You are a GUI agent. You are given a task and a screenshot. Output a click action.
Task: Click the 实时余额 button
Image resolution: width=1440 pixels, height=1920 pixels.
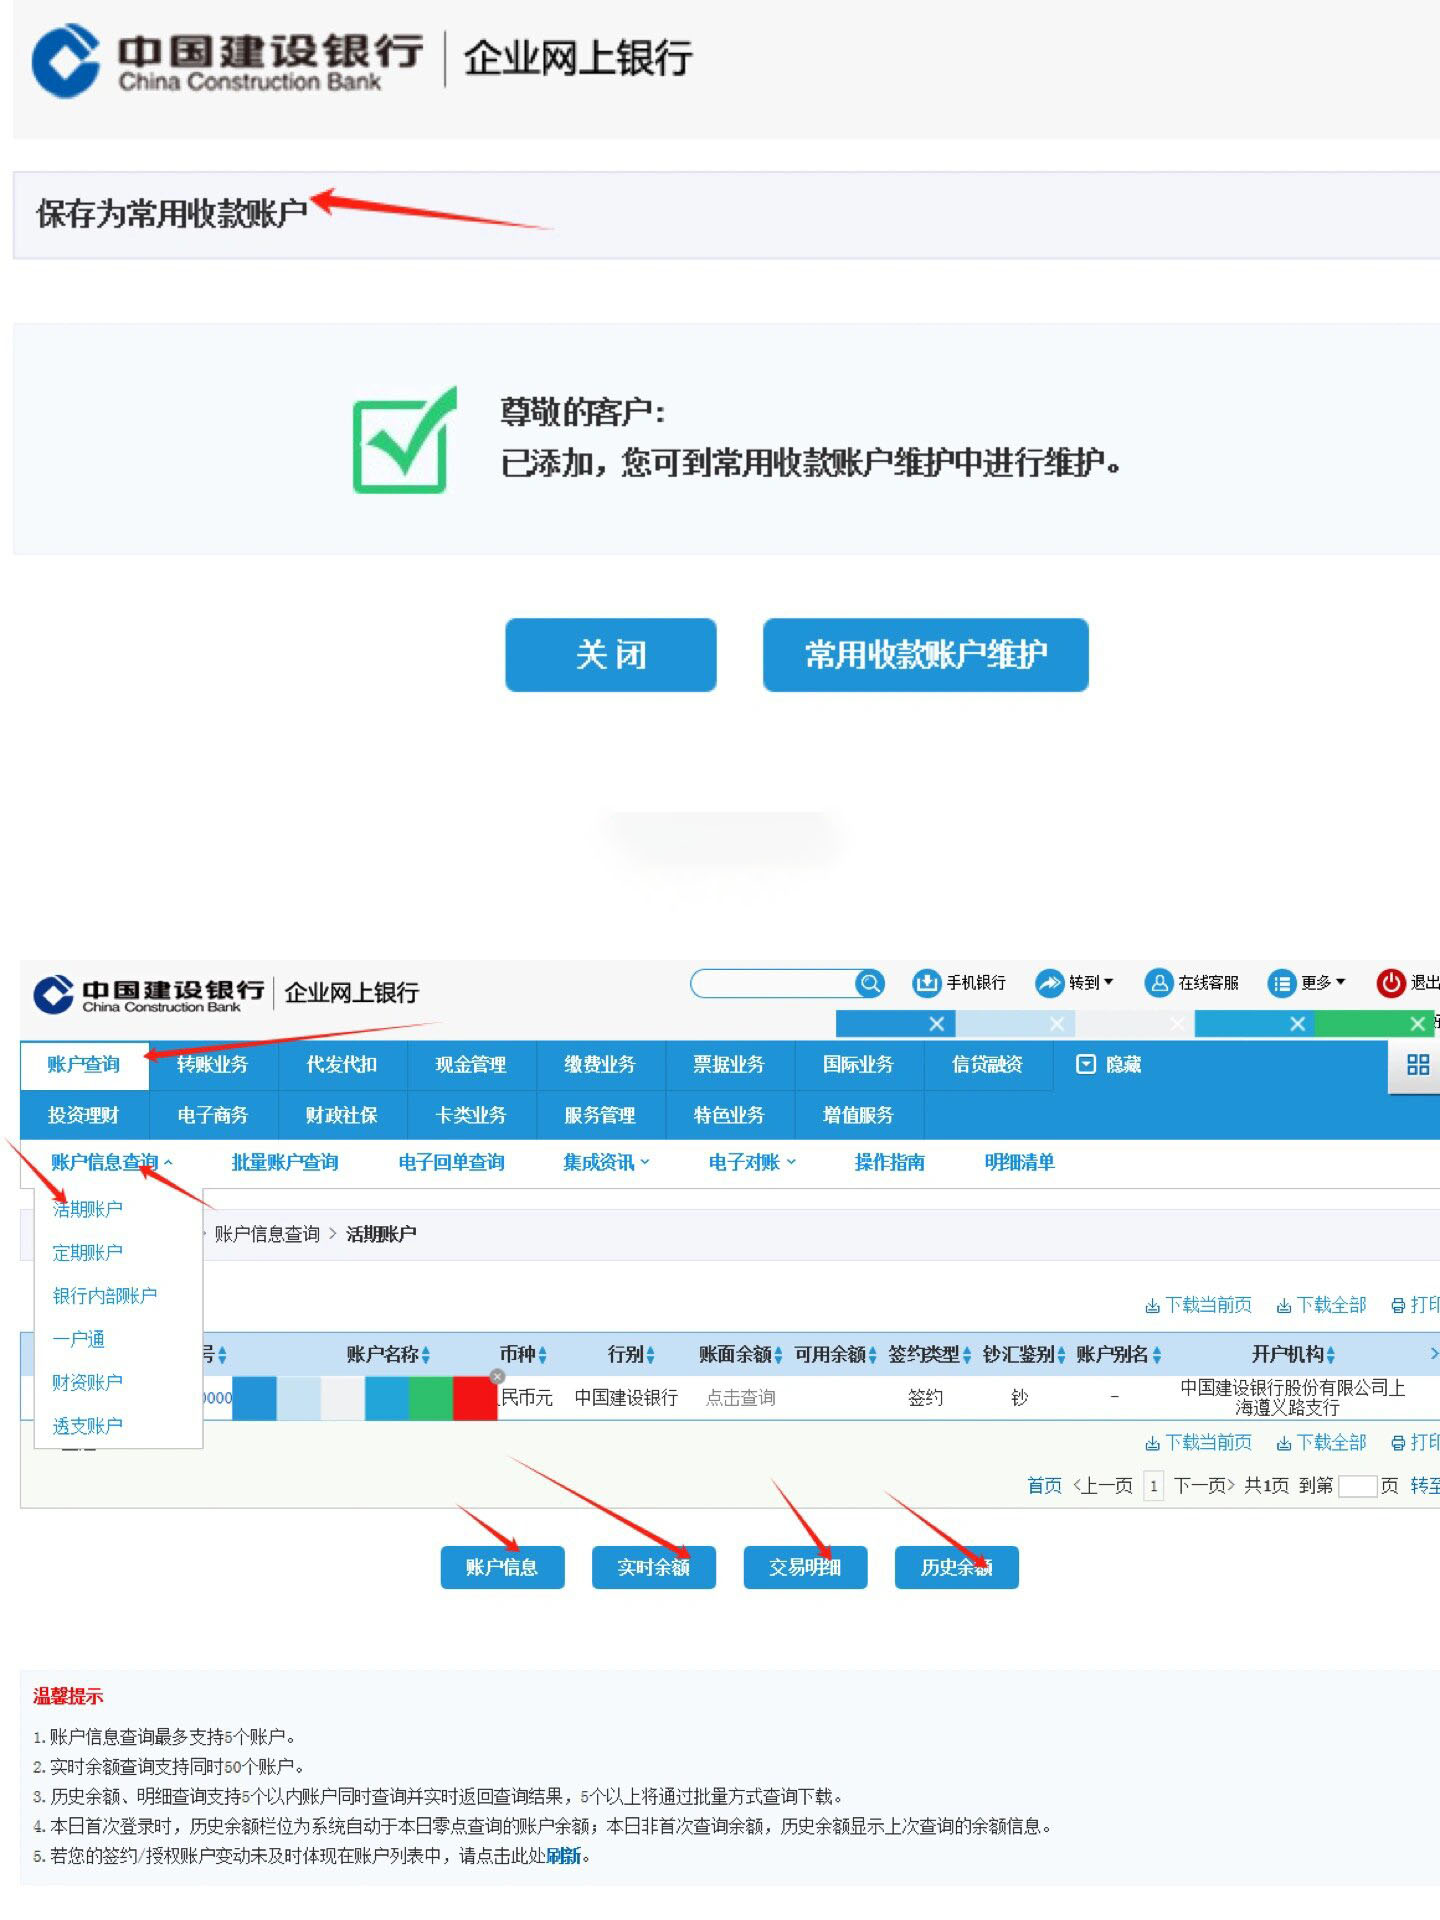click(654, 1567)
